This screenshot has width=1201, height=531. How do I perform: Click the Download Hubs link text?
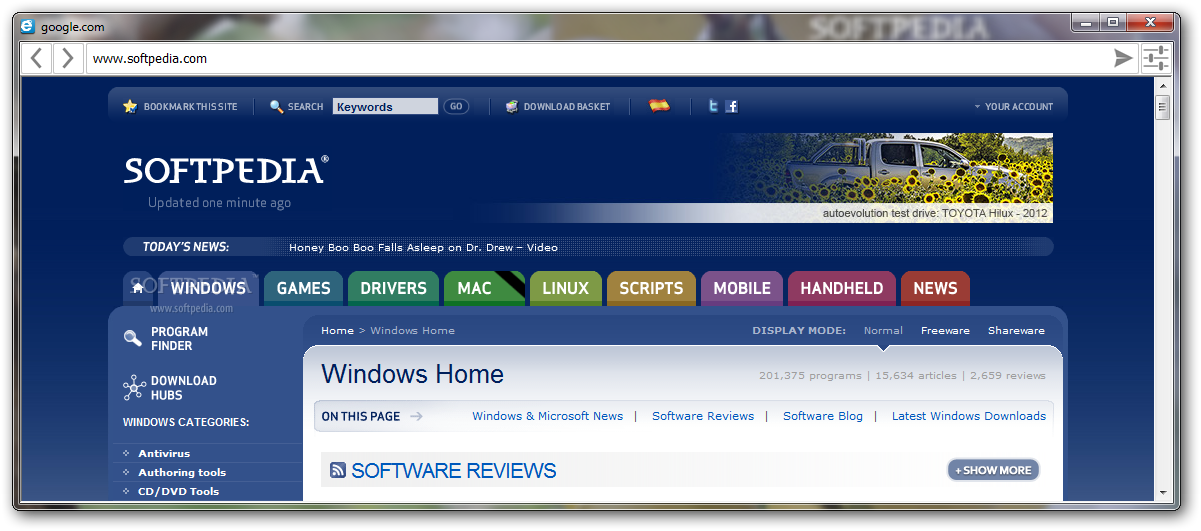tap(184, 388)
